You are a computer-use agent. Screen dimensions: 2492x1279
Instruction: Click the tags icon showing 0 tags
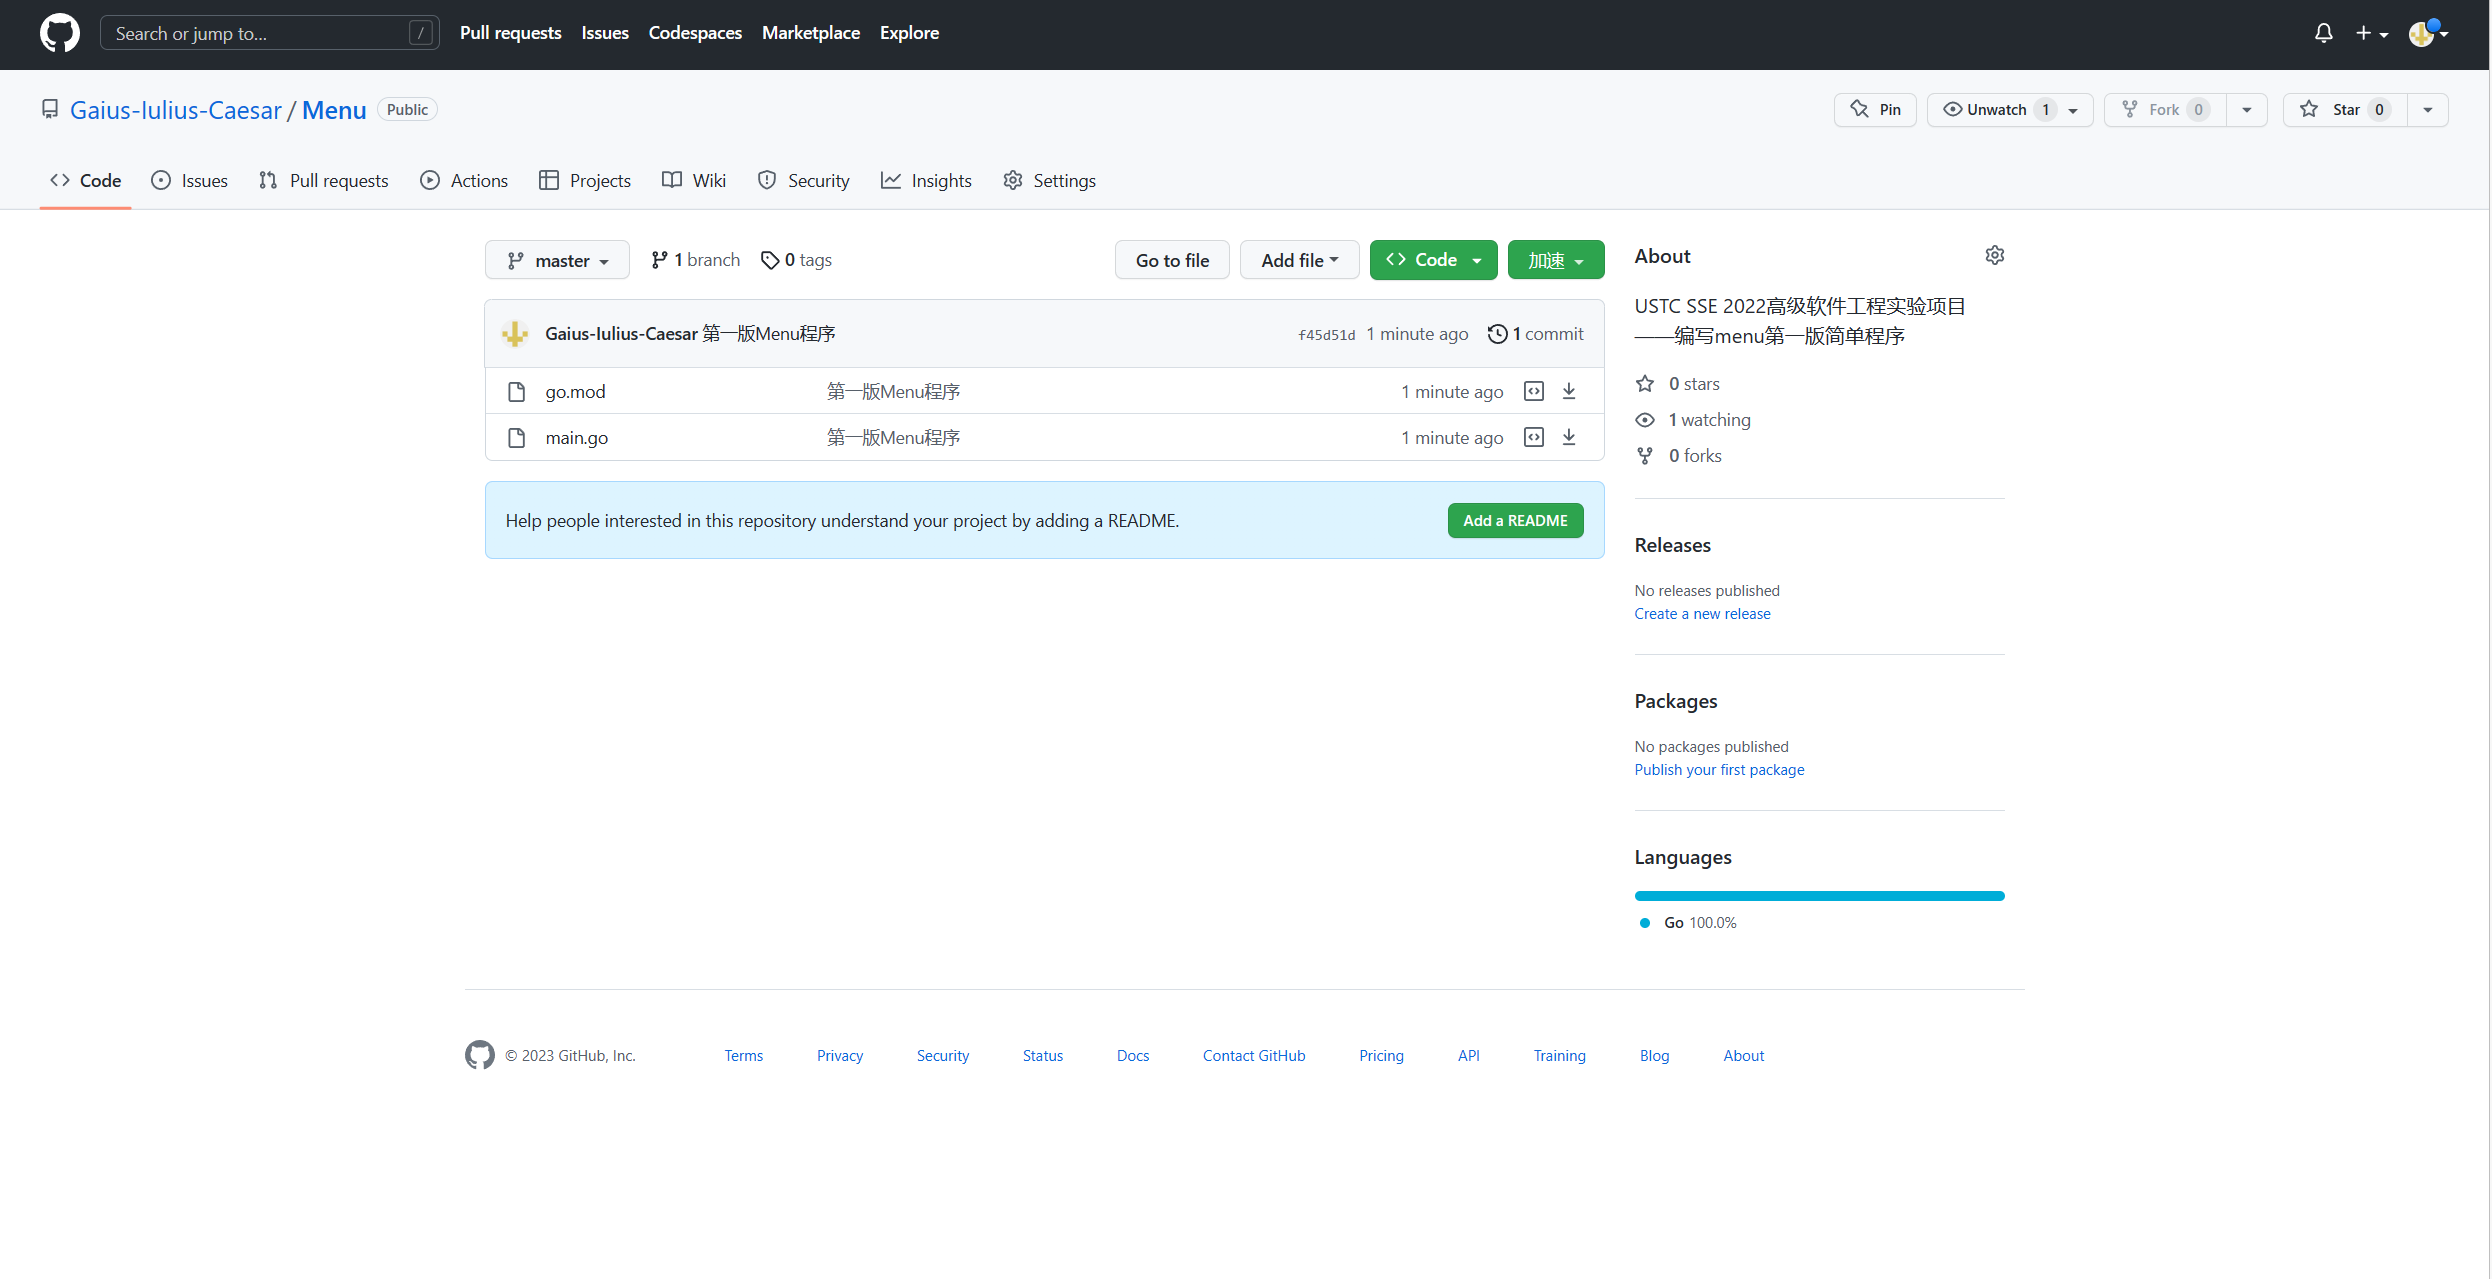[x=769, y=260]
